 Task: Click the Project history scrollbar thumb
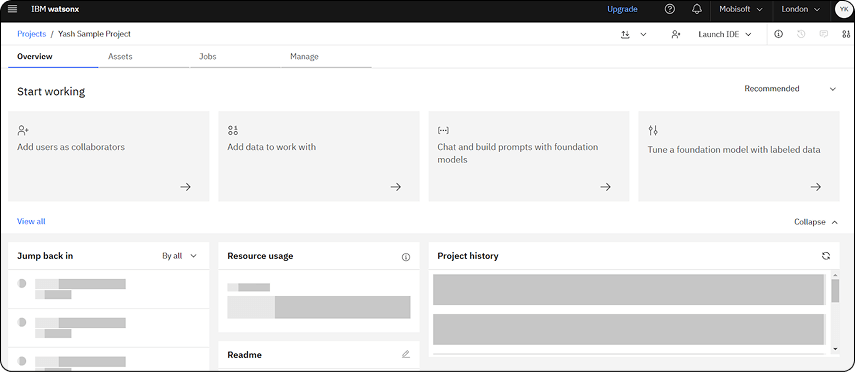(835, 290)
